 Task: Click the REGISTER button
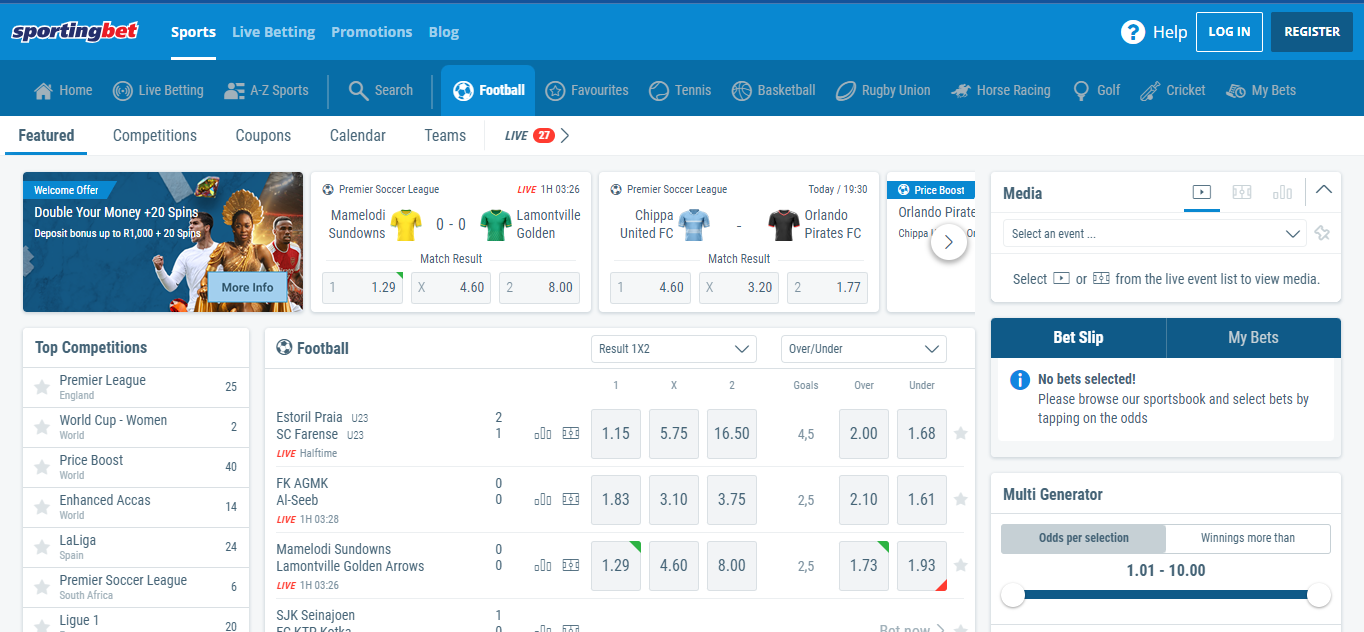[x=1311, y=31]
